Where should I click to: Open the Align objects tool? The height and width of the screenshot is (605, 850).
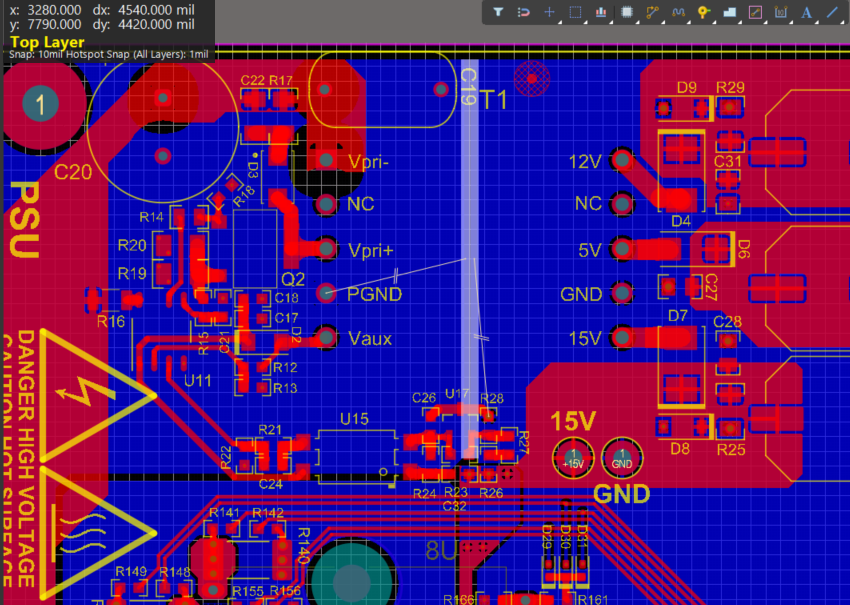click(601, 12)
